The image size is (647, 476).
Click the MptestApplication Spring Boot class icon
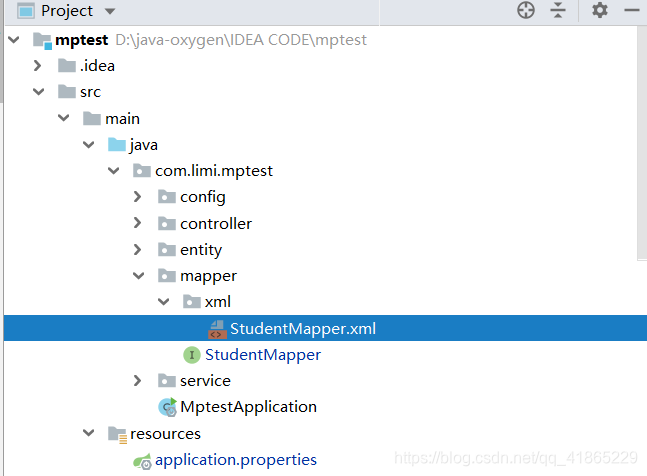tap(168, 407)
